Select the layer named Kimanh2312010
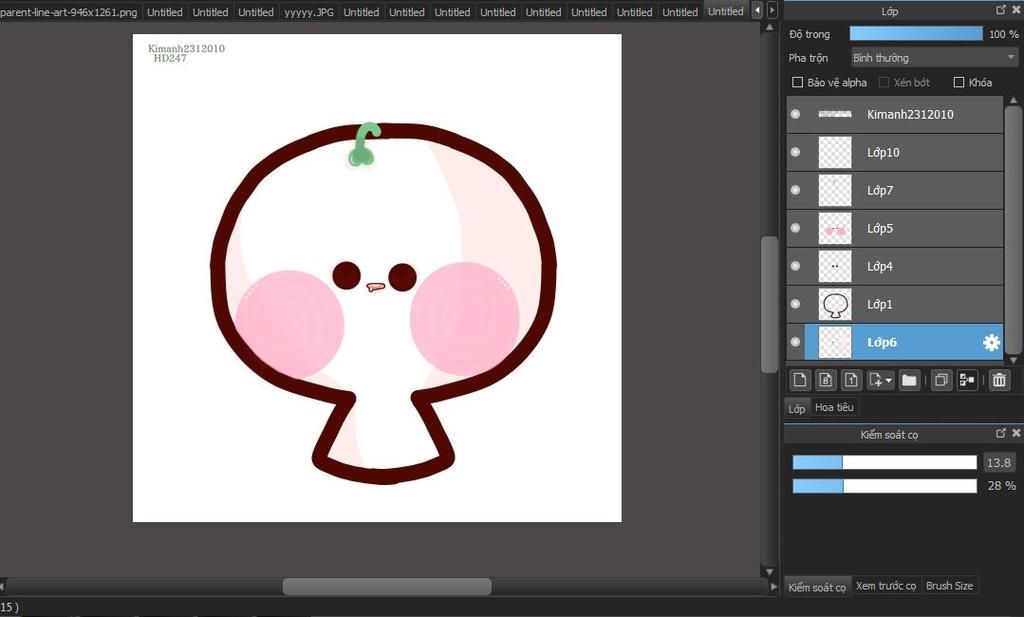This screenshot has width=1024, height=617. click(910, 114)
